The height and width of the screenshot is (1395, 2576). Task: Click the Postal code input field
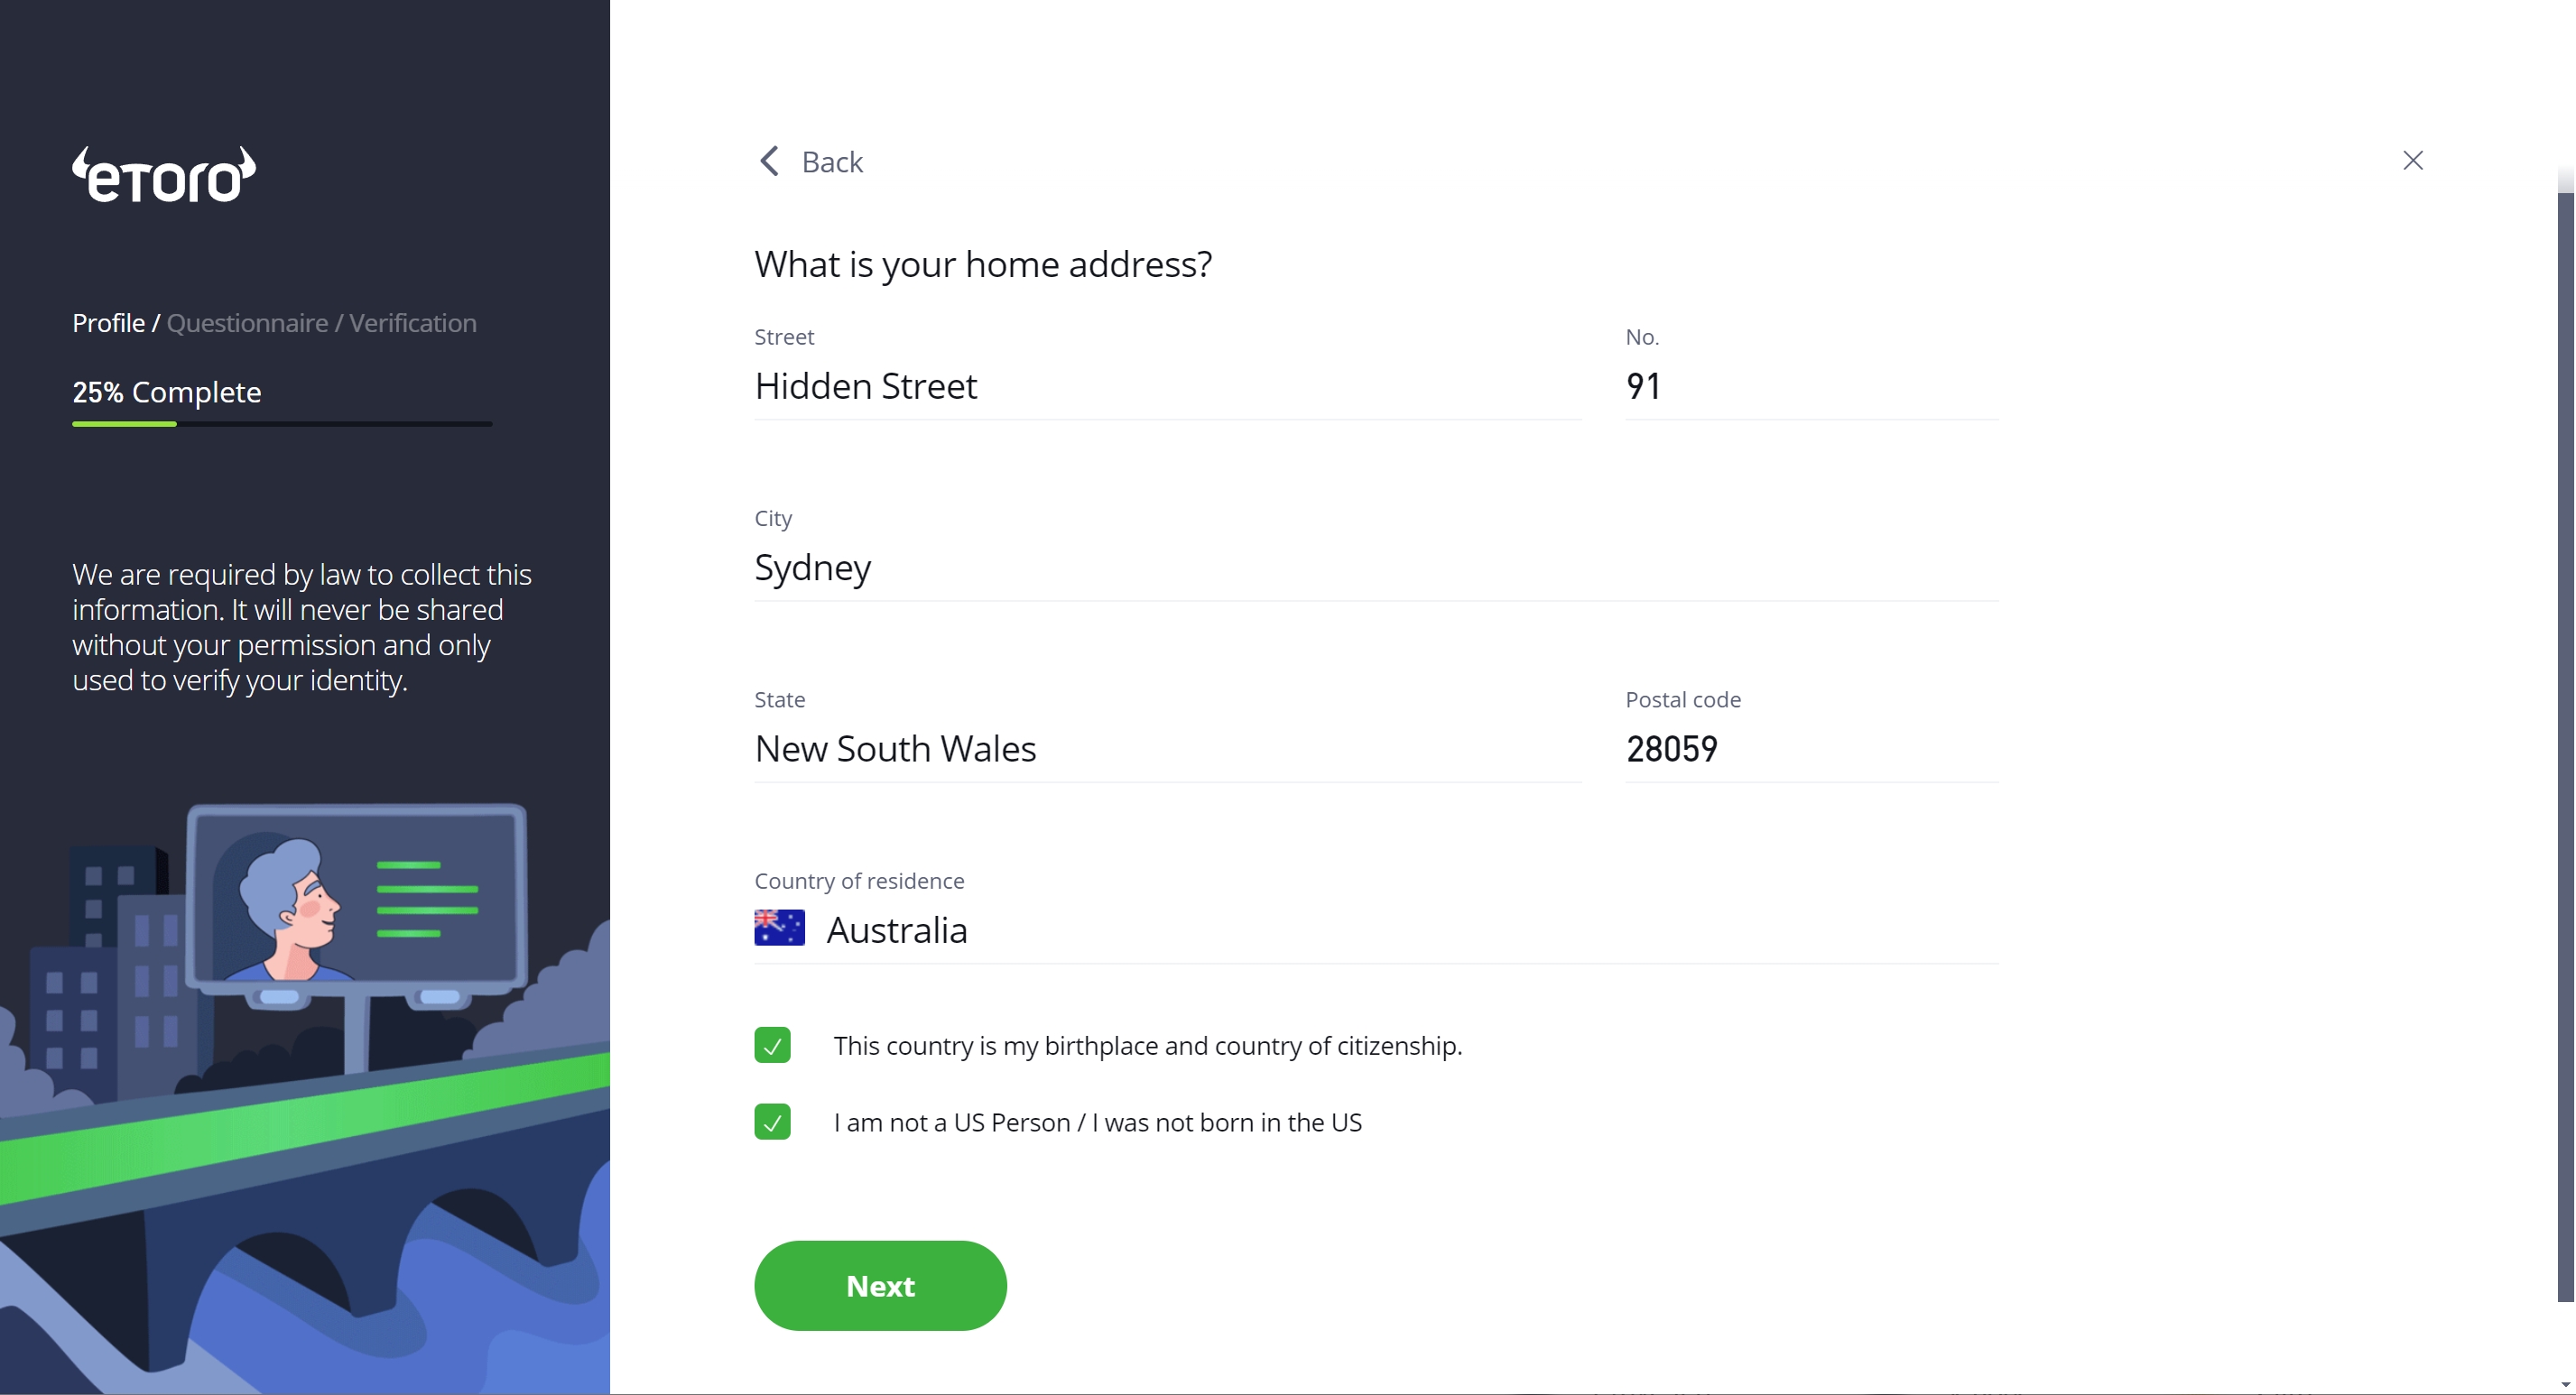click(x=1811, y=749)
